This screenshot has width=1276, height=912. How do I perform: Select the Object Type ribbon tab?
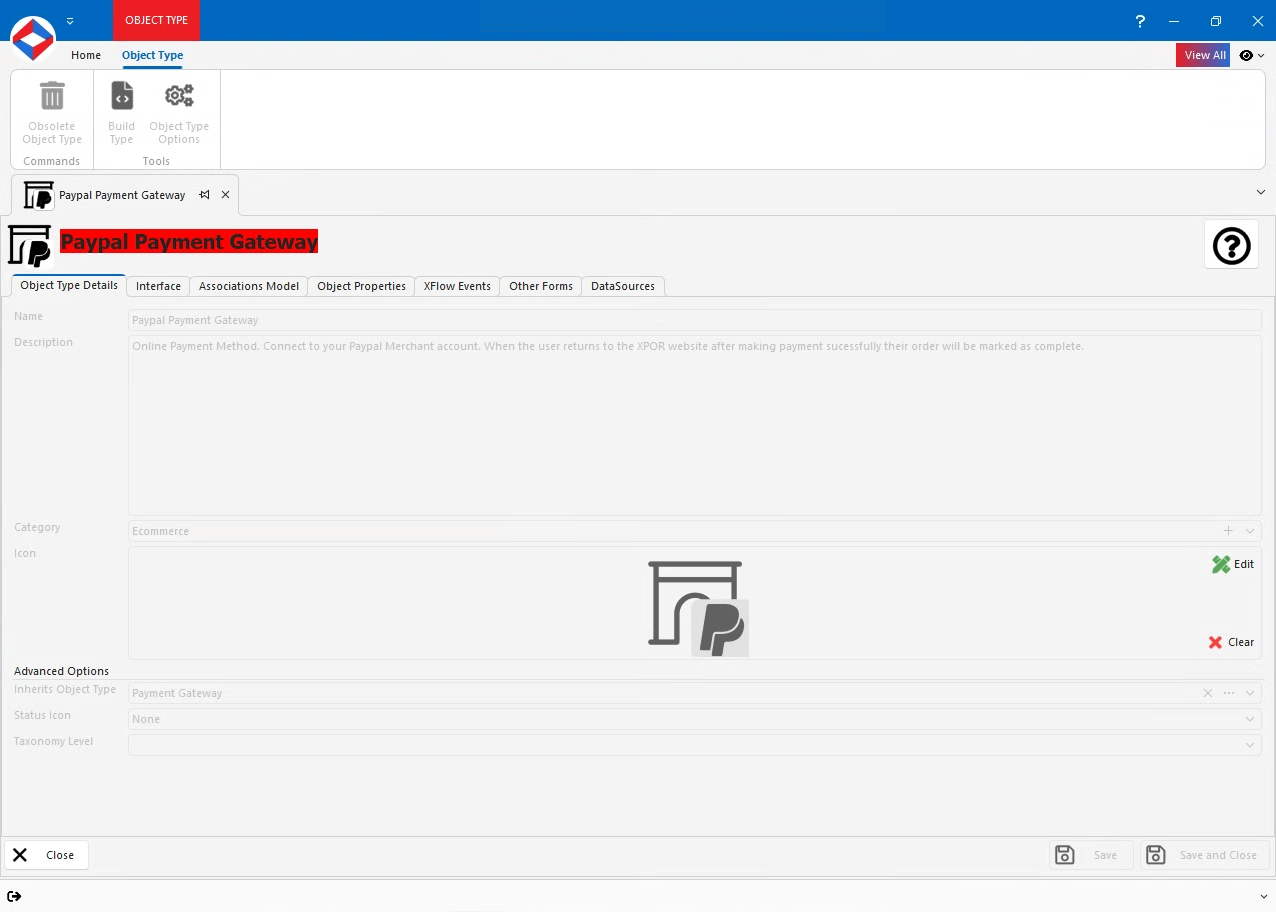click(x=152, y=55)
